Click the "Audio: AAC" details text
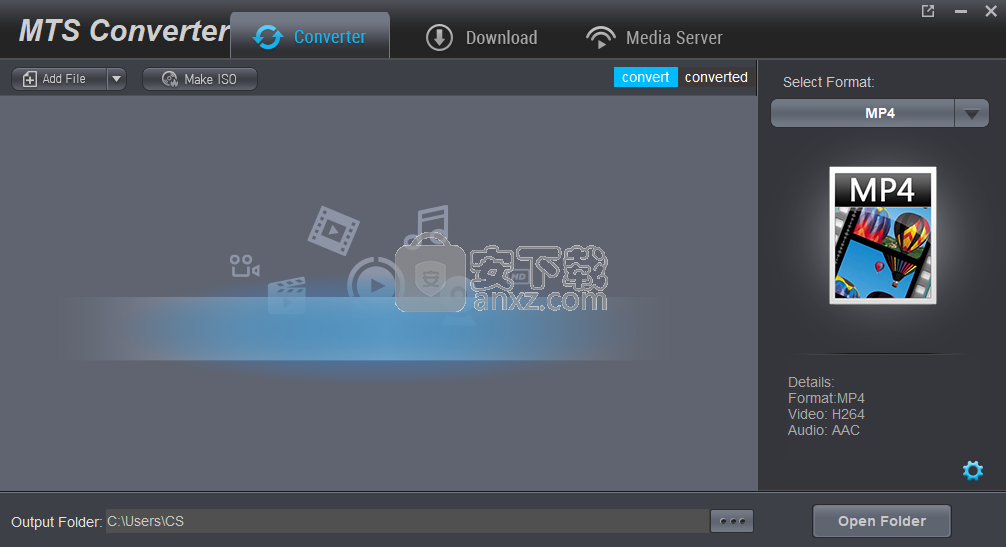Screen dimensions: 1006x547 click(824, 430)
